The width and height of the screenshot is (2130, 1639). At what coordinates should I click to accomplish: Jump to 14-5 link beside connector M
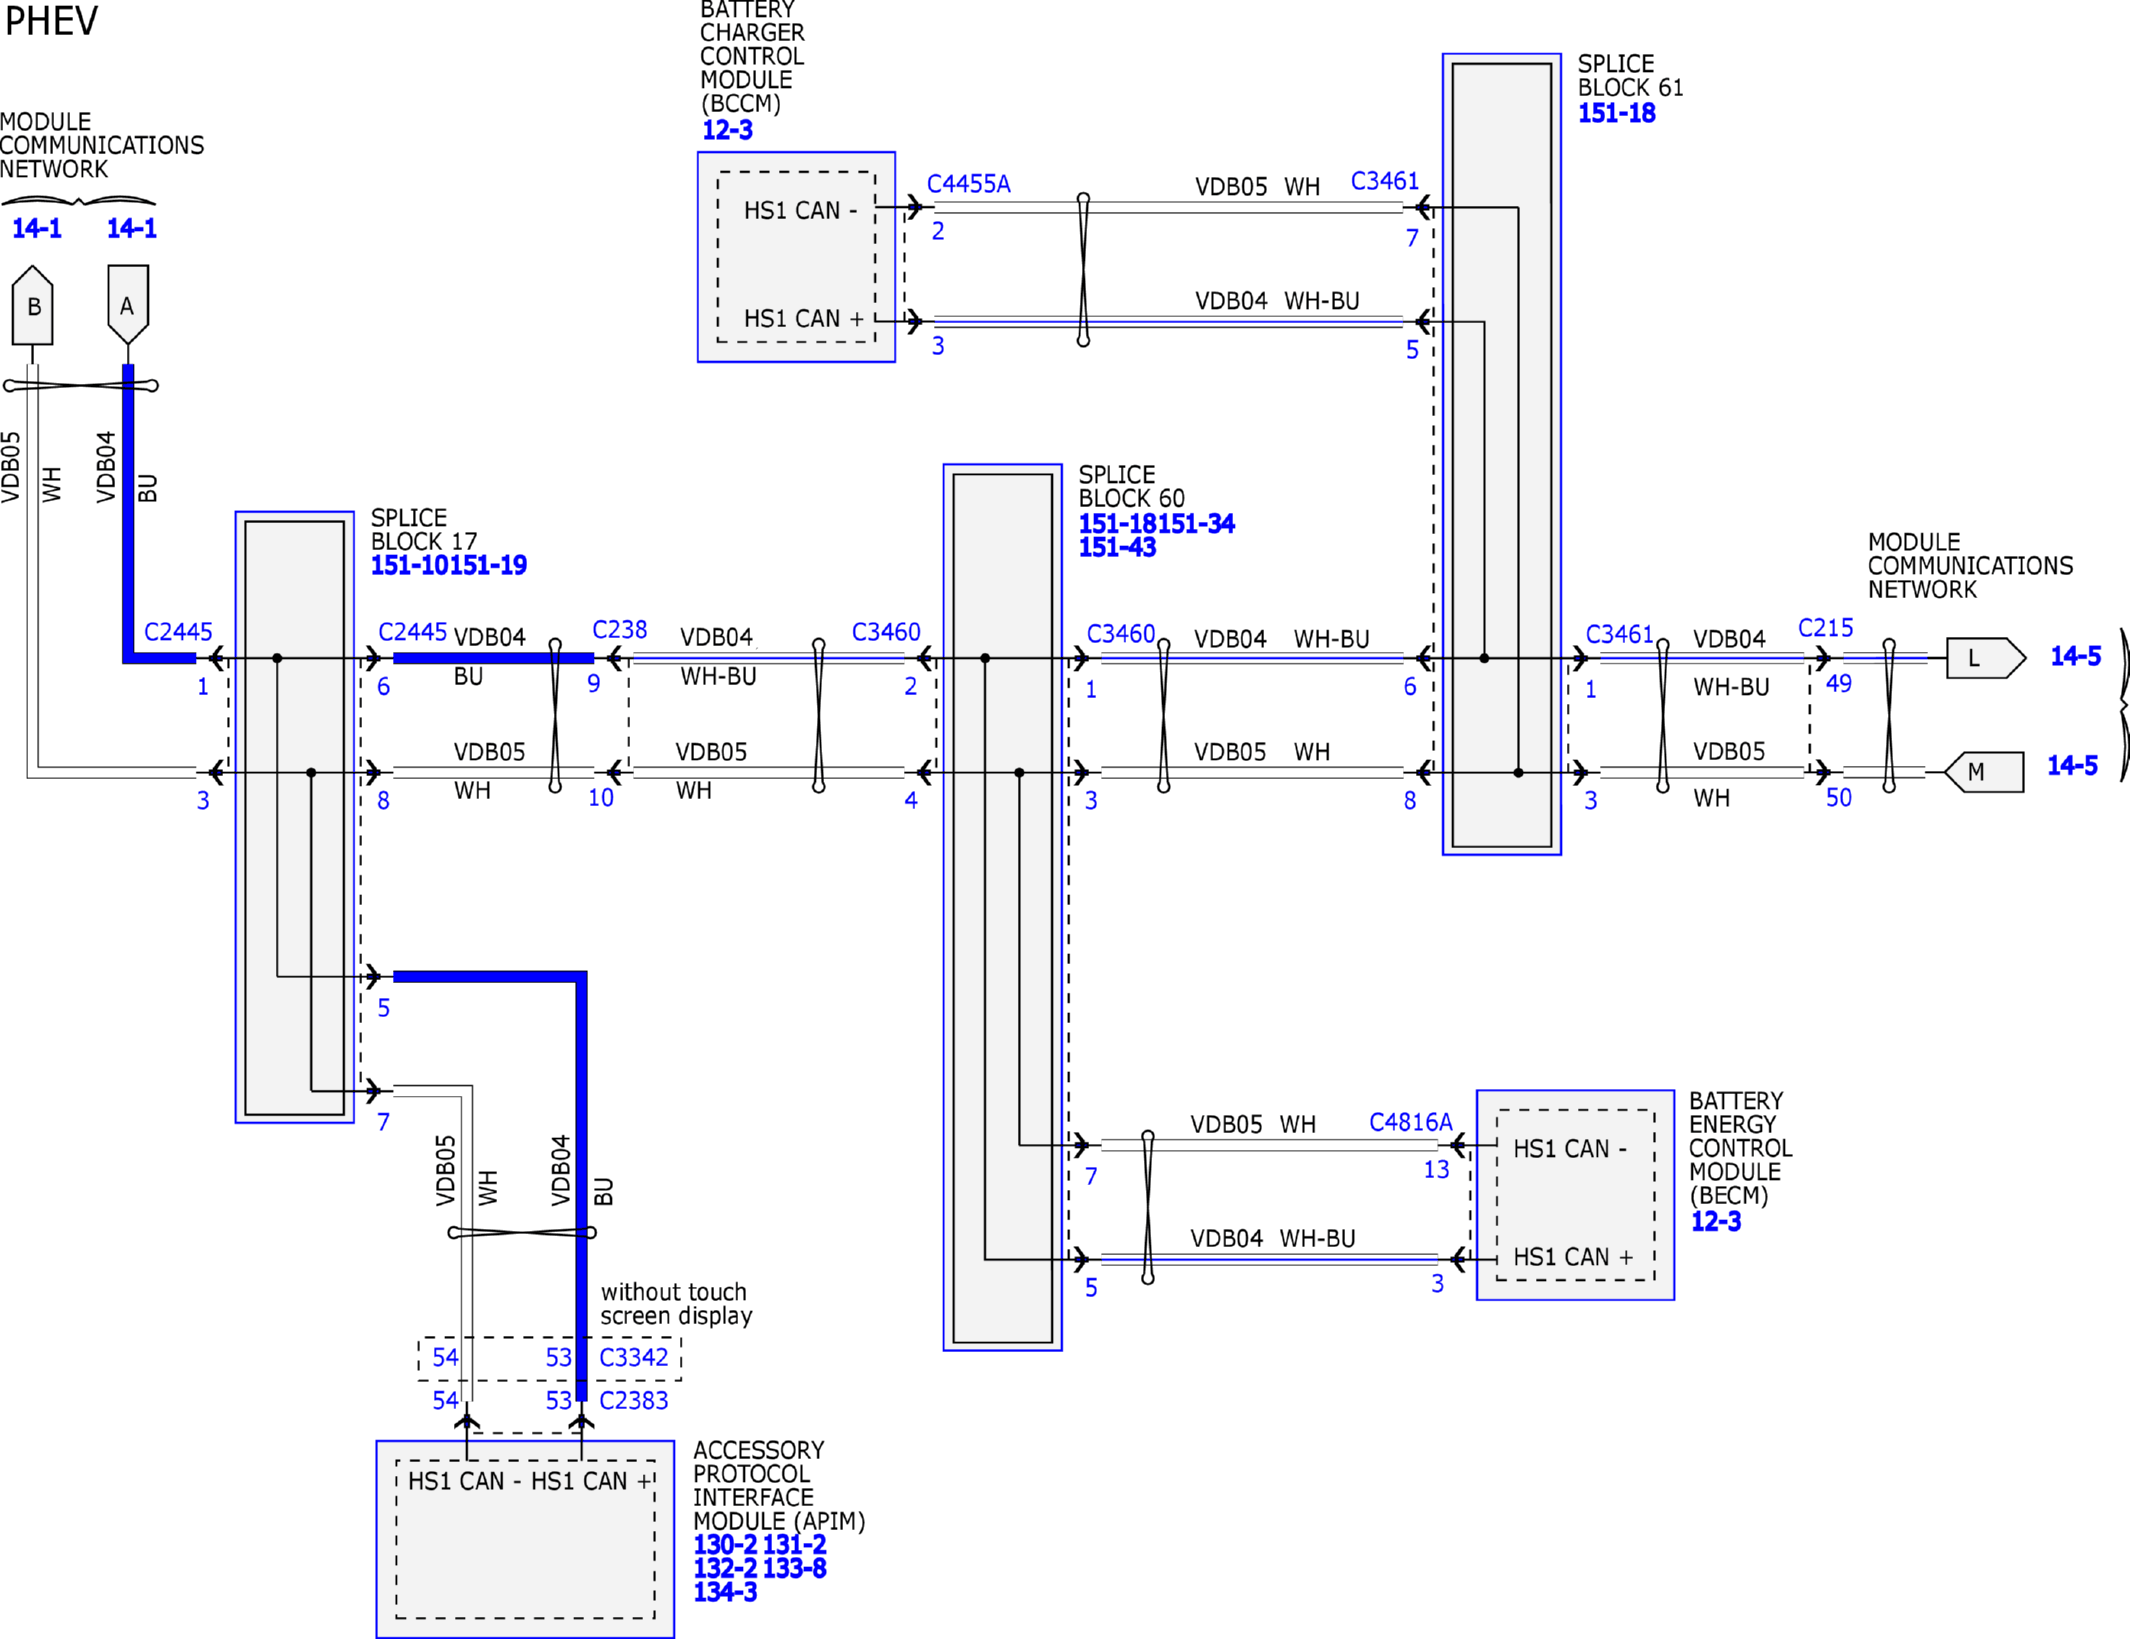click(2072, 765)
